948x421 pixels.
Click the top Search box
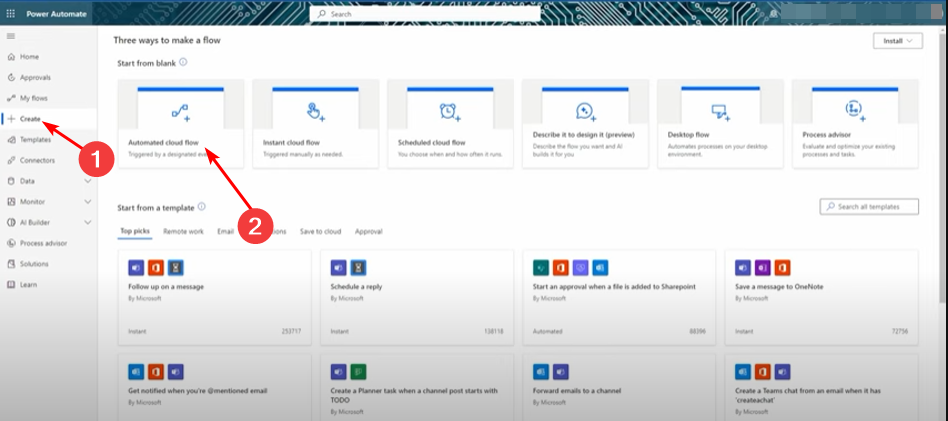[x=424, y=13]
